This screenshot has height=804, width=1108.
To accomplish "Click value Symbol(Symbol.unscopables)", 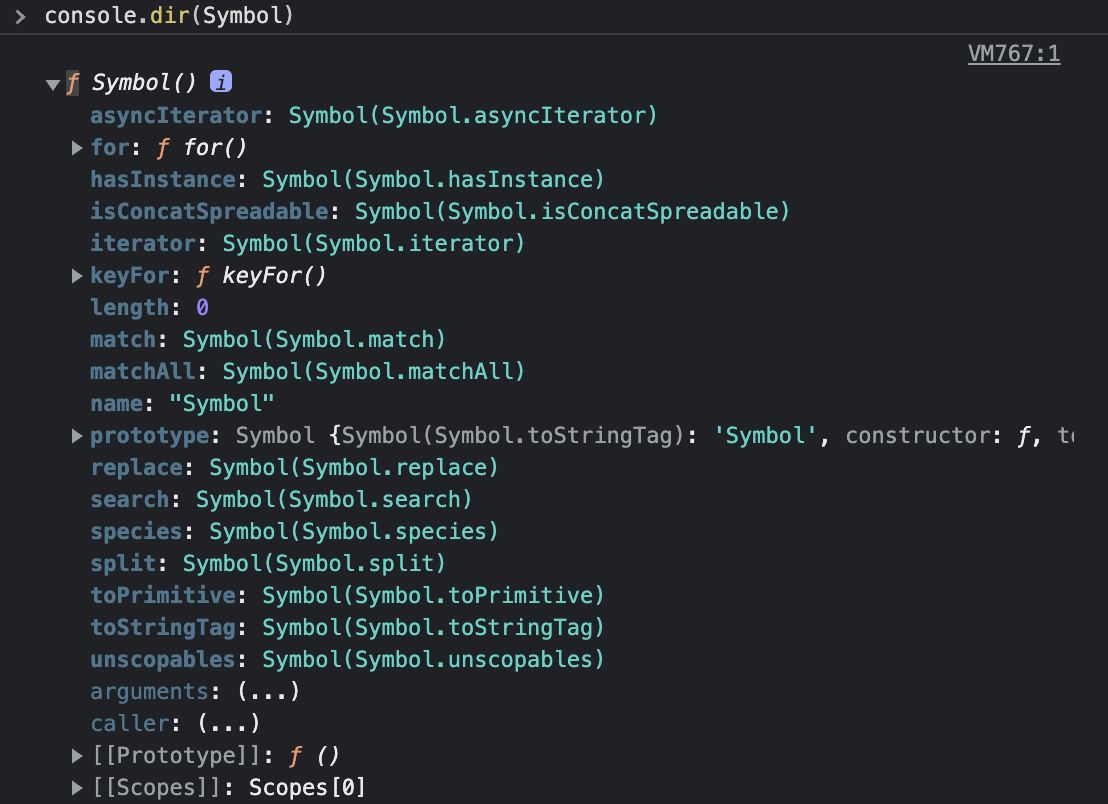I will pos(433,659).
